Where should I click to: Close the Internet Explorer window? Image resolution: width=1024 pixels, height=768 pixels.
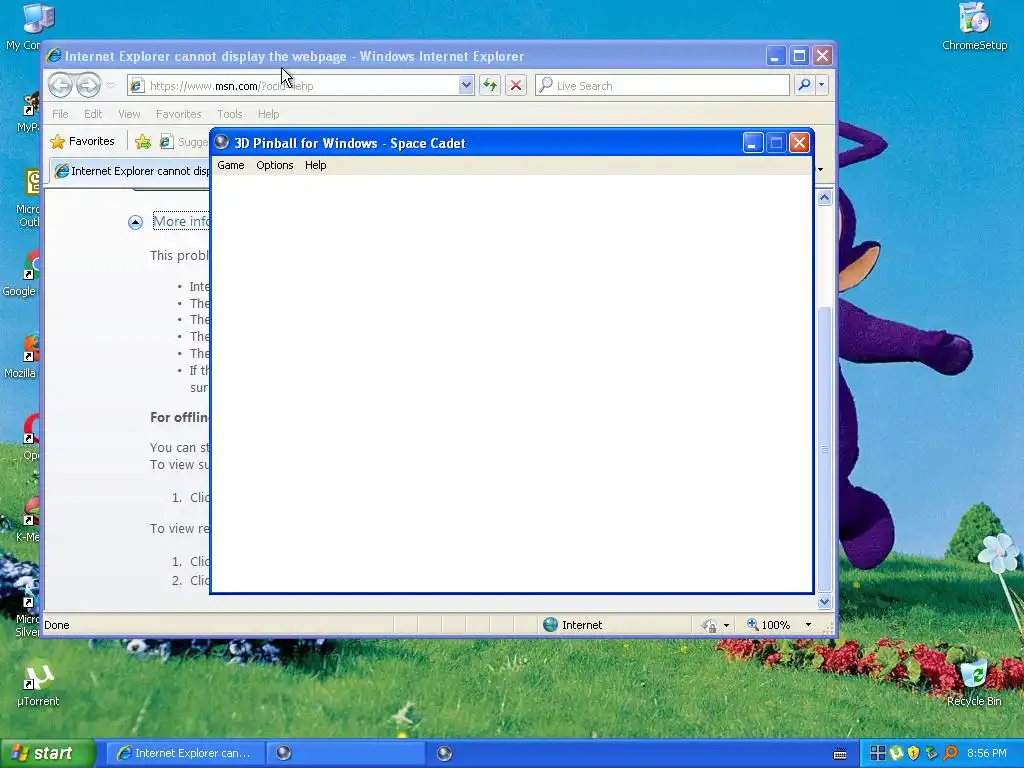[822, 56]
